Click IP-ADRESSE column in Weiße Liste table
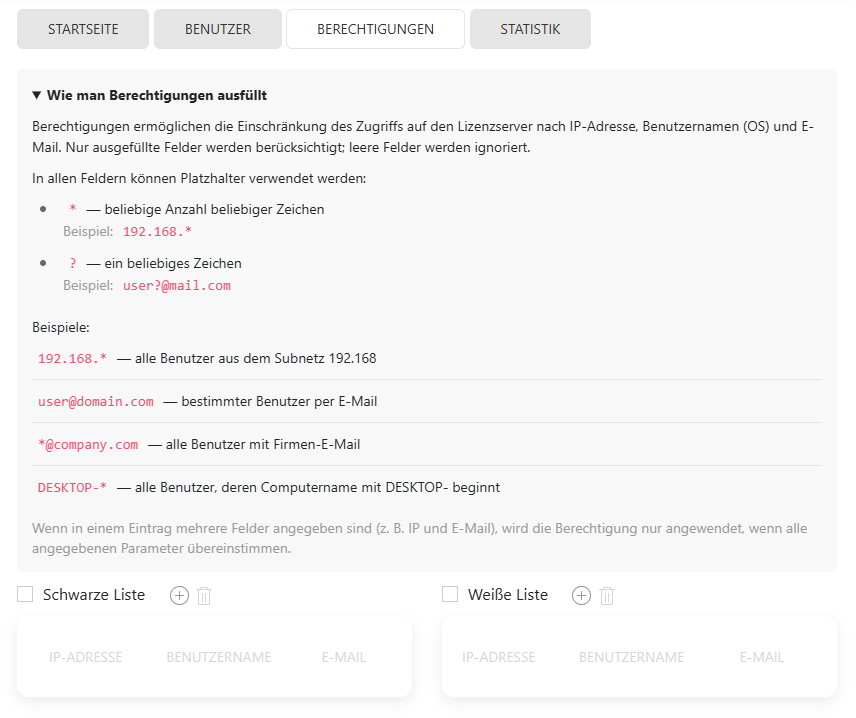Image resolution: width=856 pixels, height=718 pixels. coord(499,657)
